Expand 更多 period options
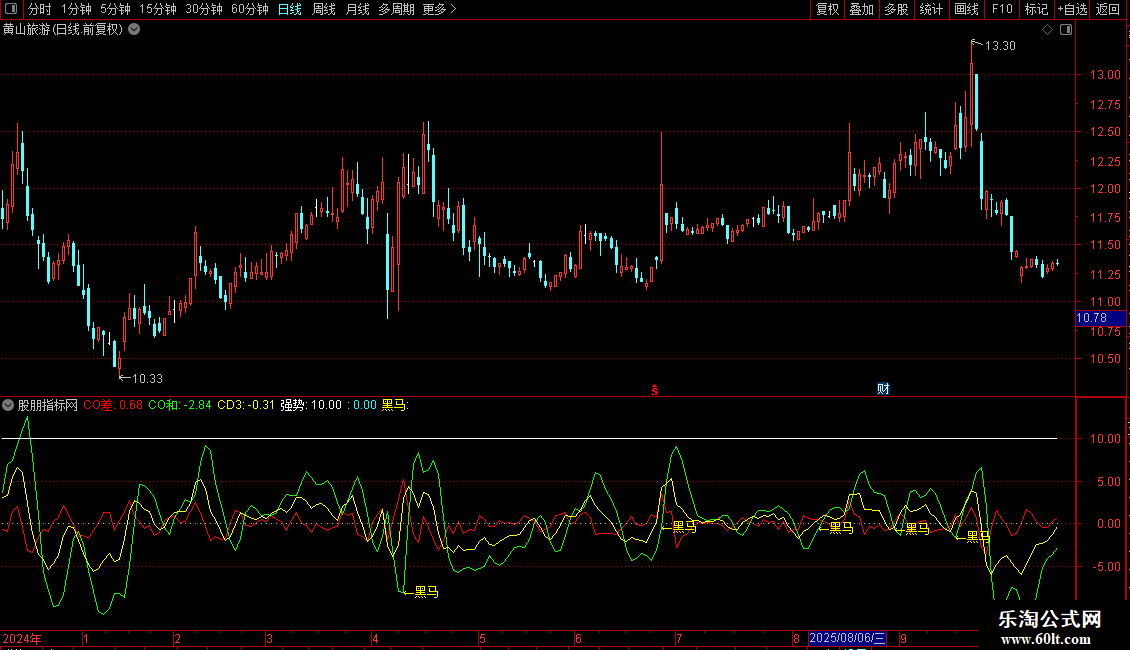The width and height of the screenshot is (1130, 650). tap(439, 10)
